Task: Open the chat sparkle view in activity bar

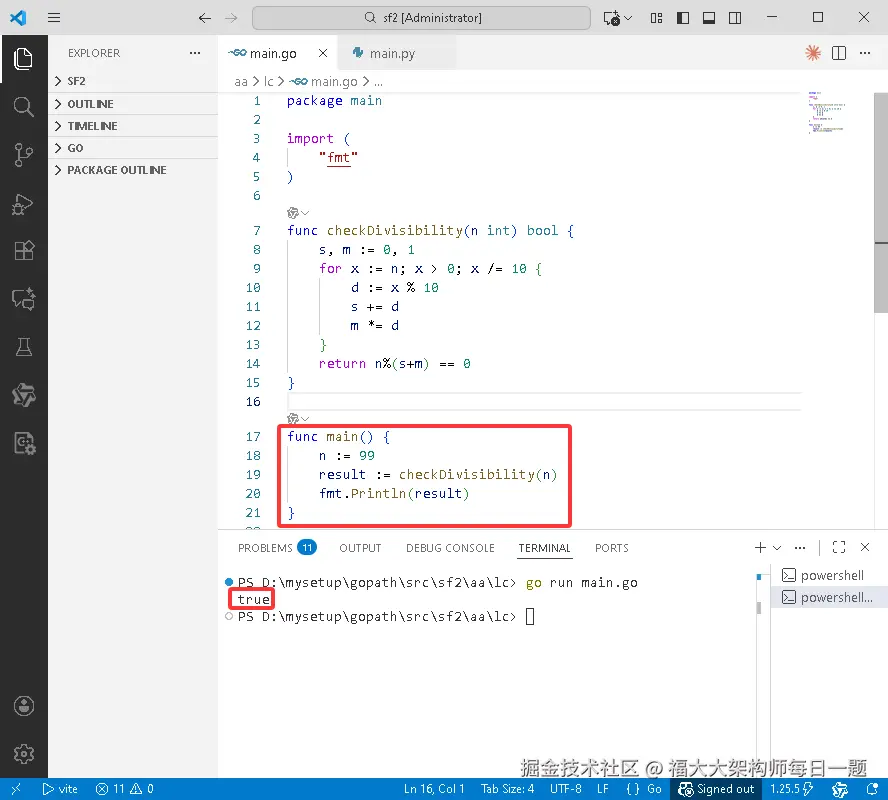Action: pyautogui.click(x=23, y=298)
